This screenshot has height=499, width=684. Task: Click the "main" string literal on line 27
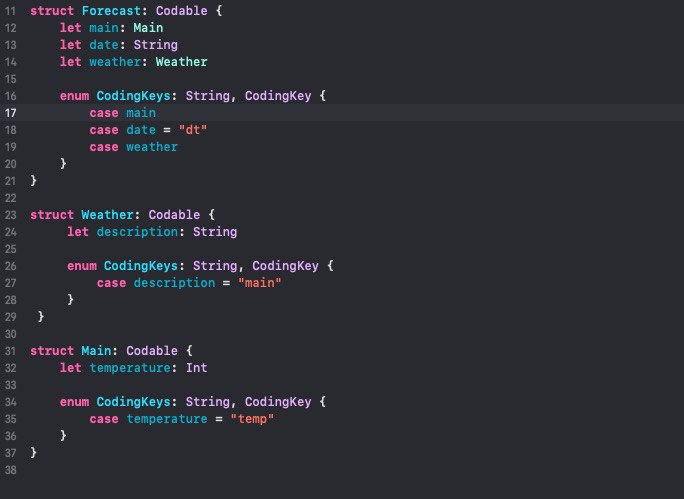tap(260, 283)
